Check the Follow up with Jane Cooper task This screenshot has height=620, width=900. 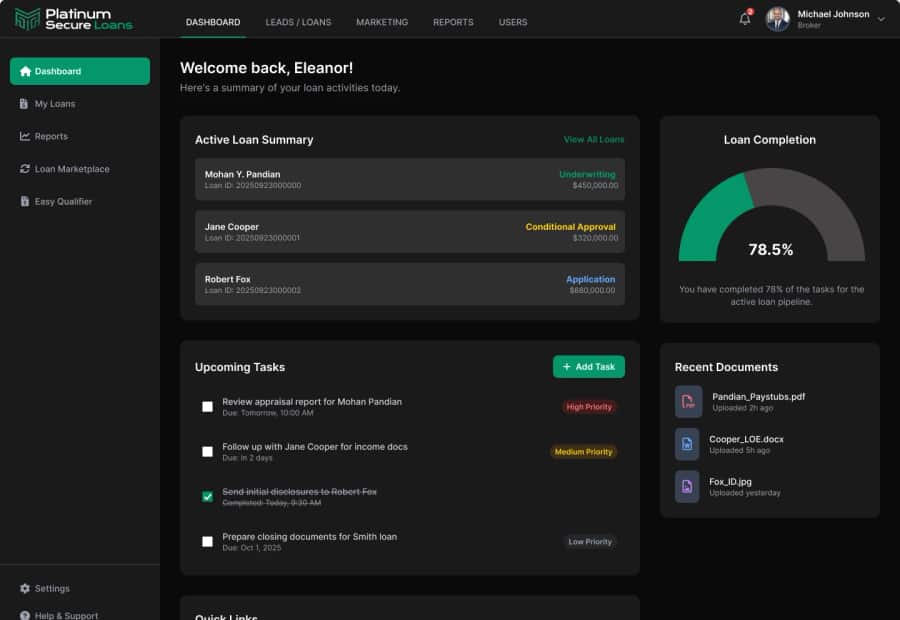[208, 452]
